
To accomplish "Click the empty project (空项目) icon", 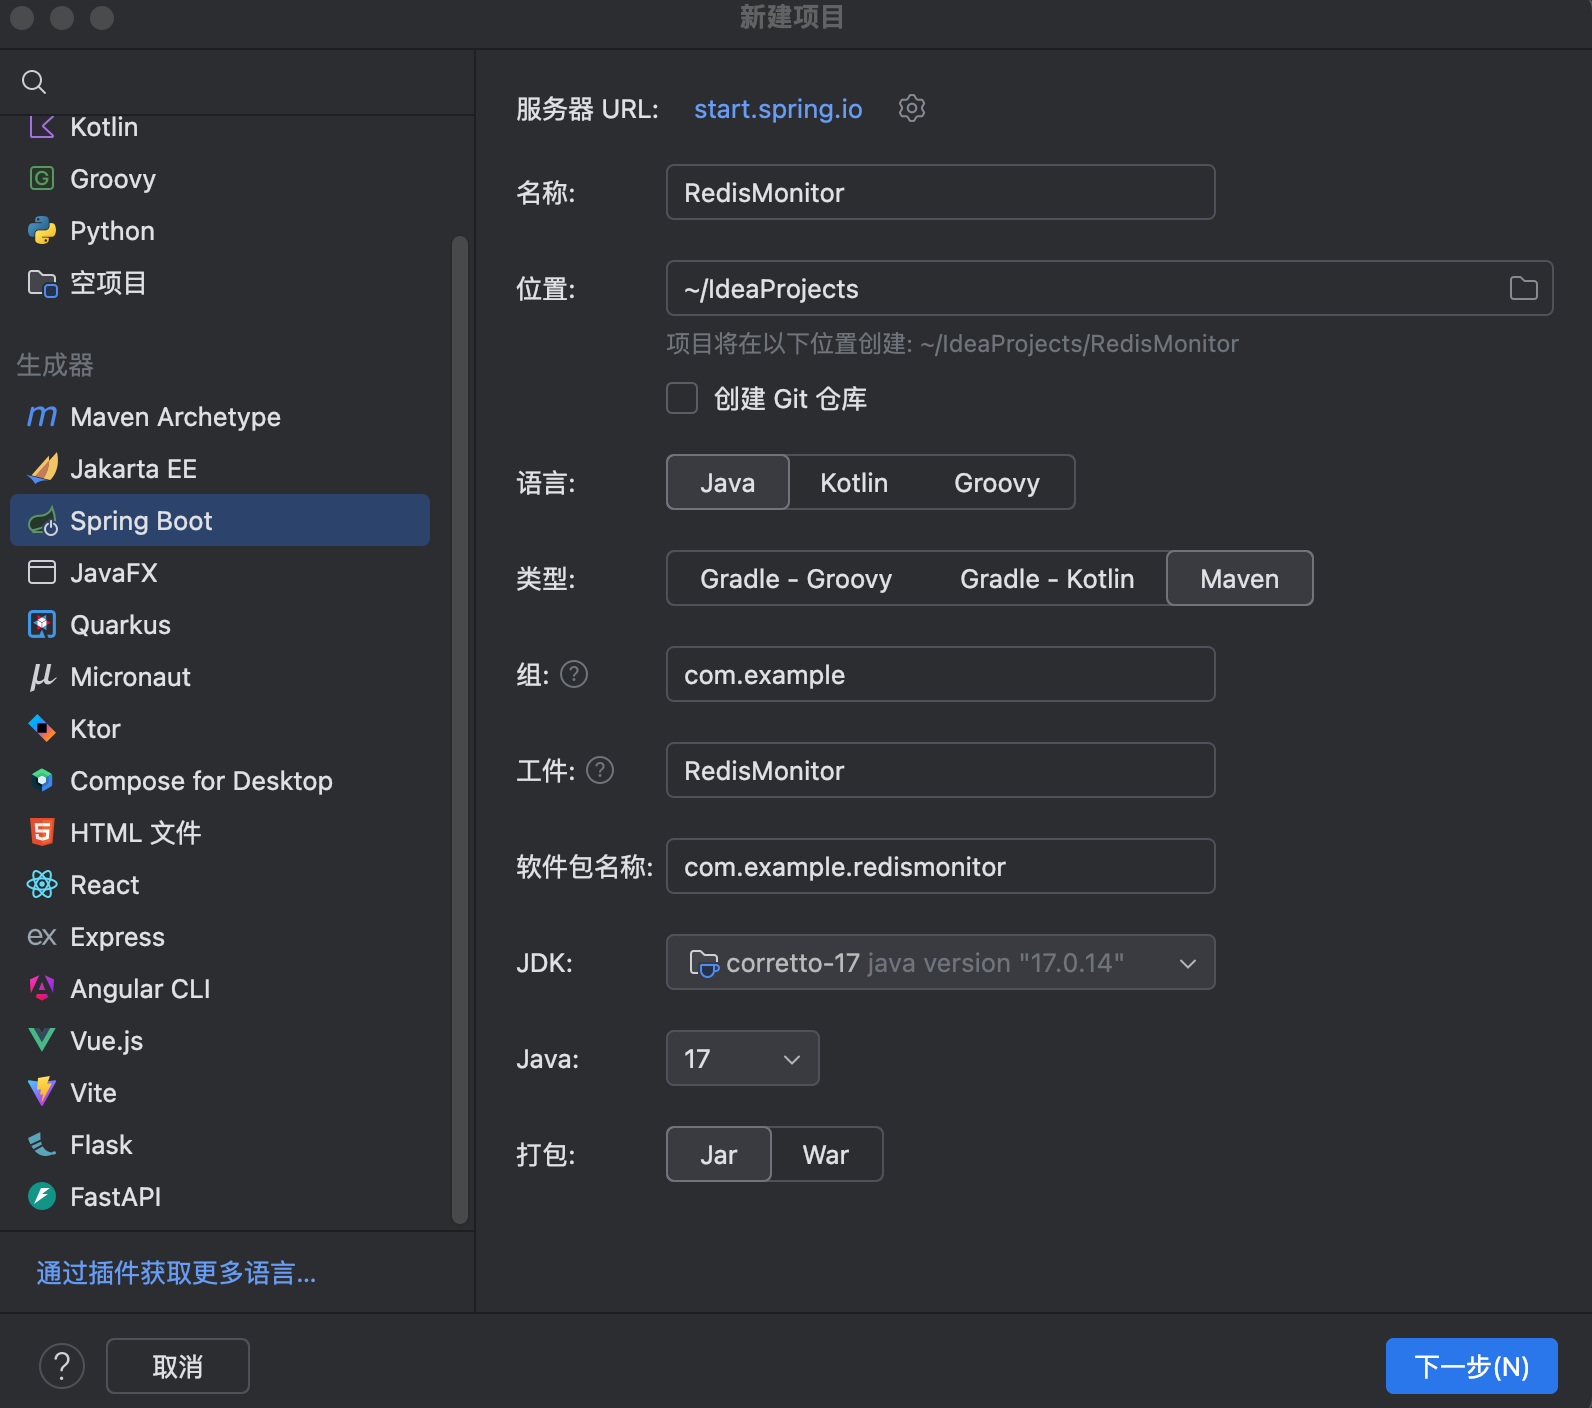I will pos(42,283).
